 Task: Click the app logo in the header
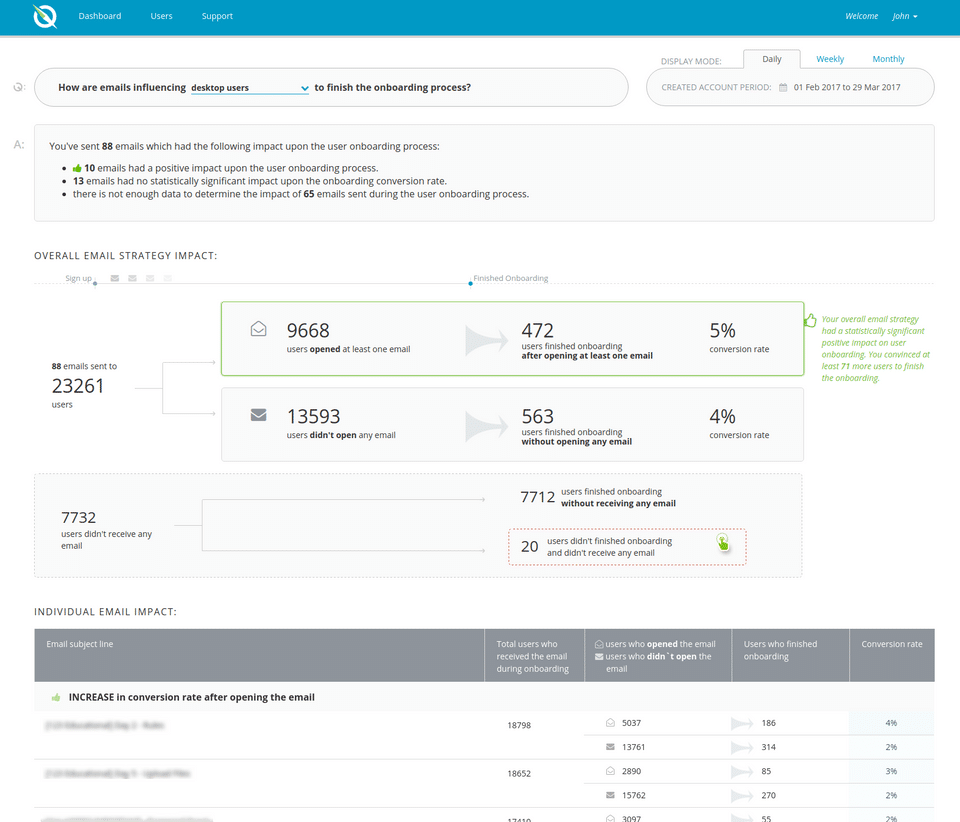tap(44, 16)
